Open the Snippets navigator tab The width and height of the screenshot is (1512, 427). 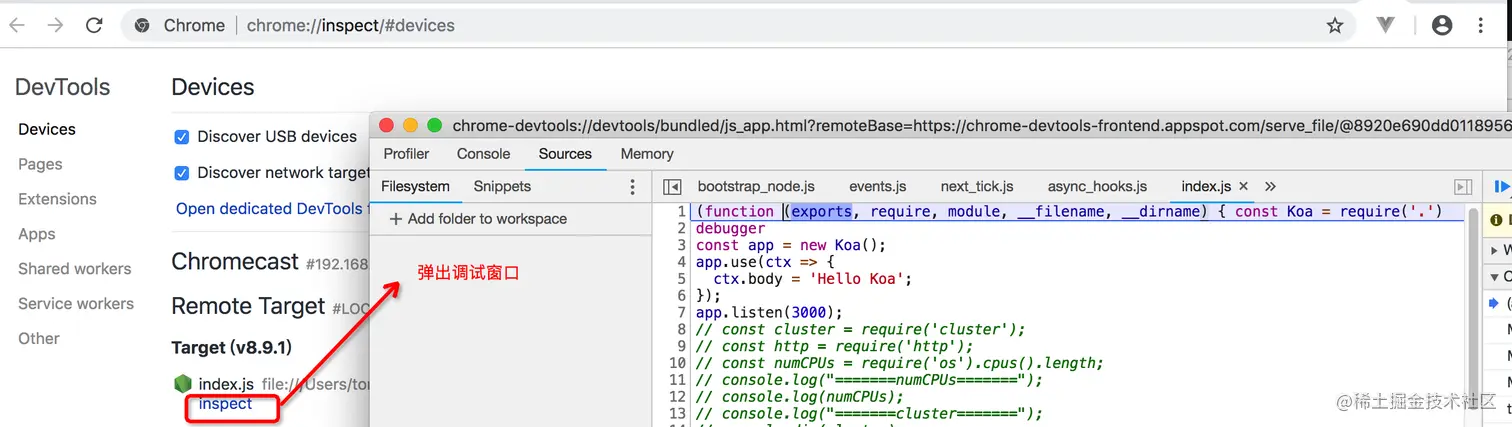coord(502,186)
